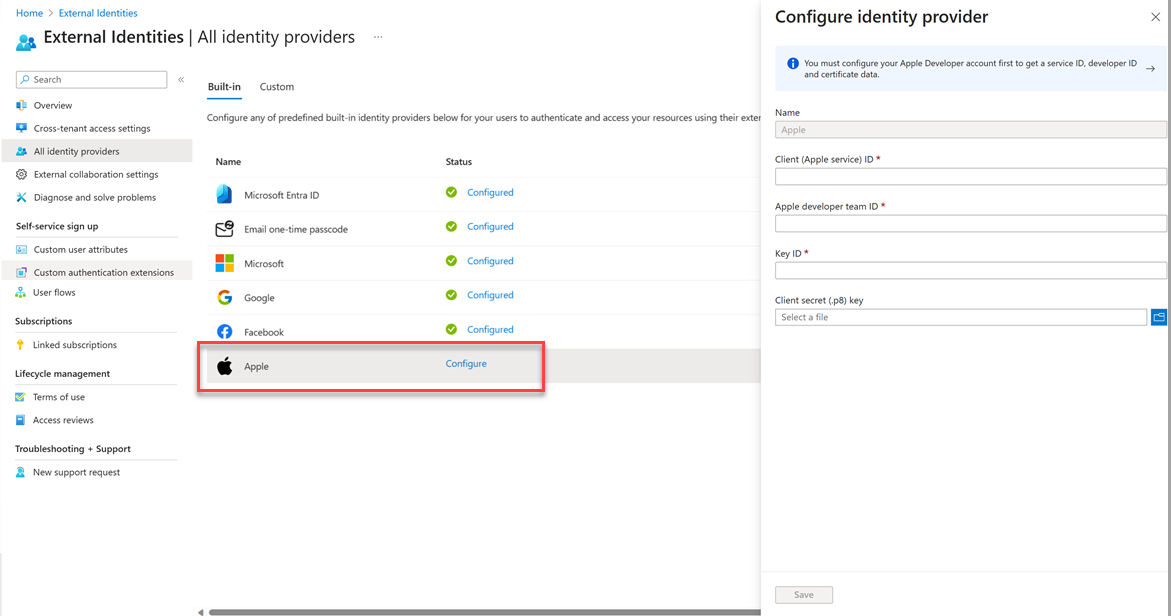Open Apple Developer info banner arrow
The height and width of the screenshot is (616, 1171).
1150,69
